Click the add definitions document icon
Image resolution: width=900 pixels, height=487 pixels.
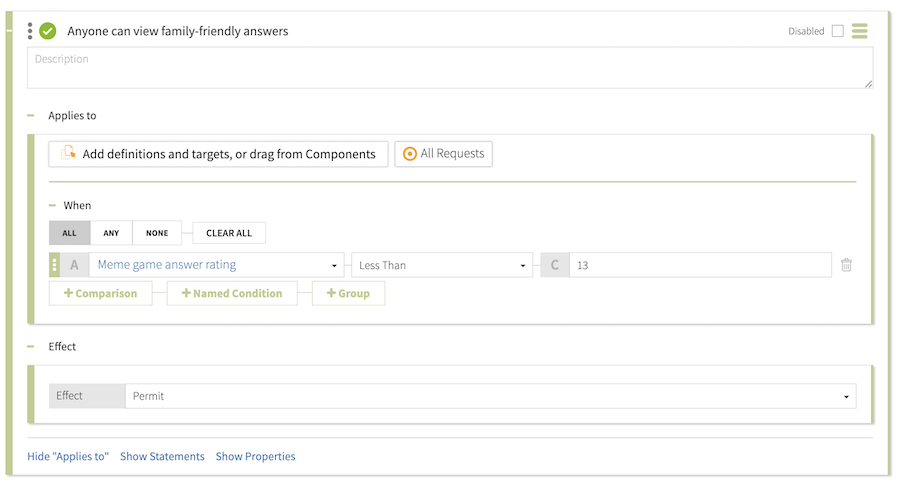68,154
